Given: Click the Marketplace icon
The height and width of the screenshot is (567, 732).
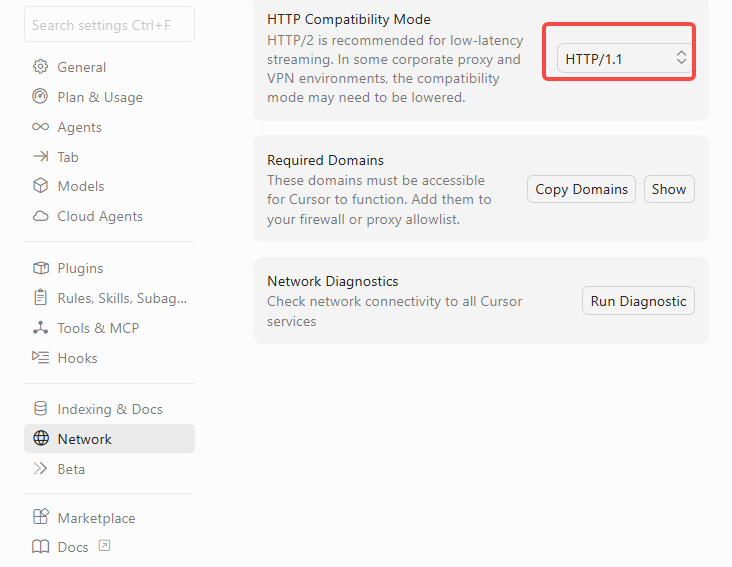Looking at the screenshot, I should coord(41,518).
